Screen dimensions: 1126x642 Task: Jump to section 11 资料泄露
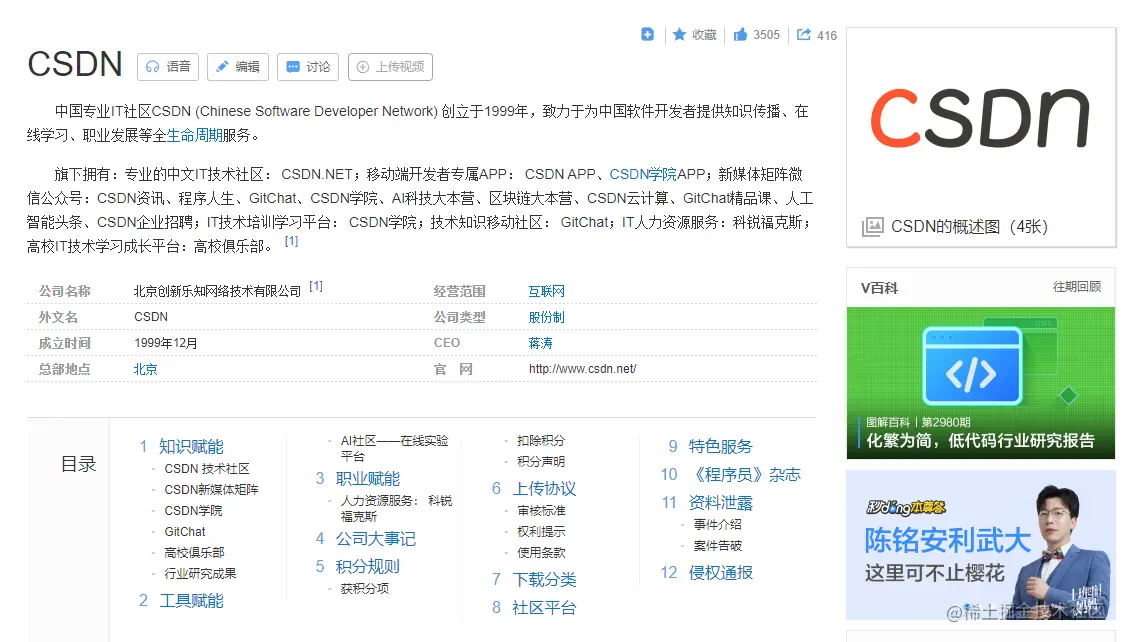(x=720, y=503)
